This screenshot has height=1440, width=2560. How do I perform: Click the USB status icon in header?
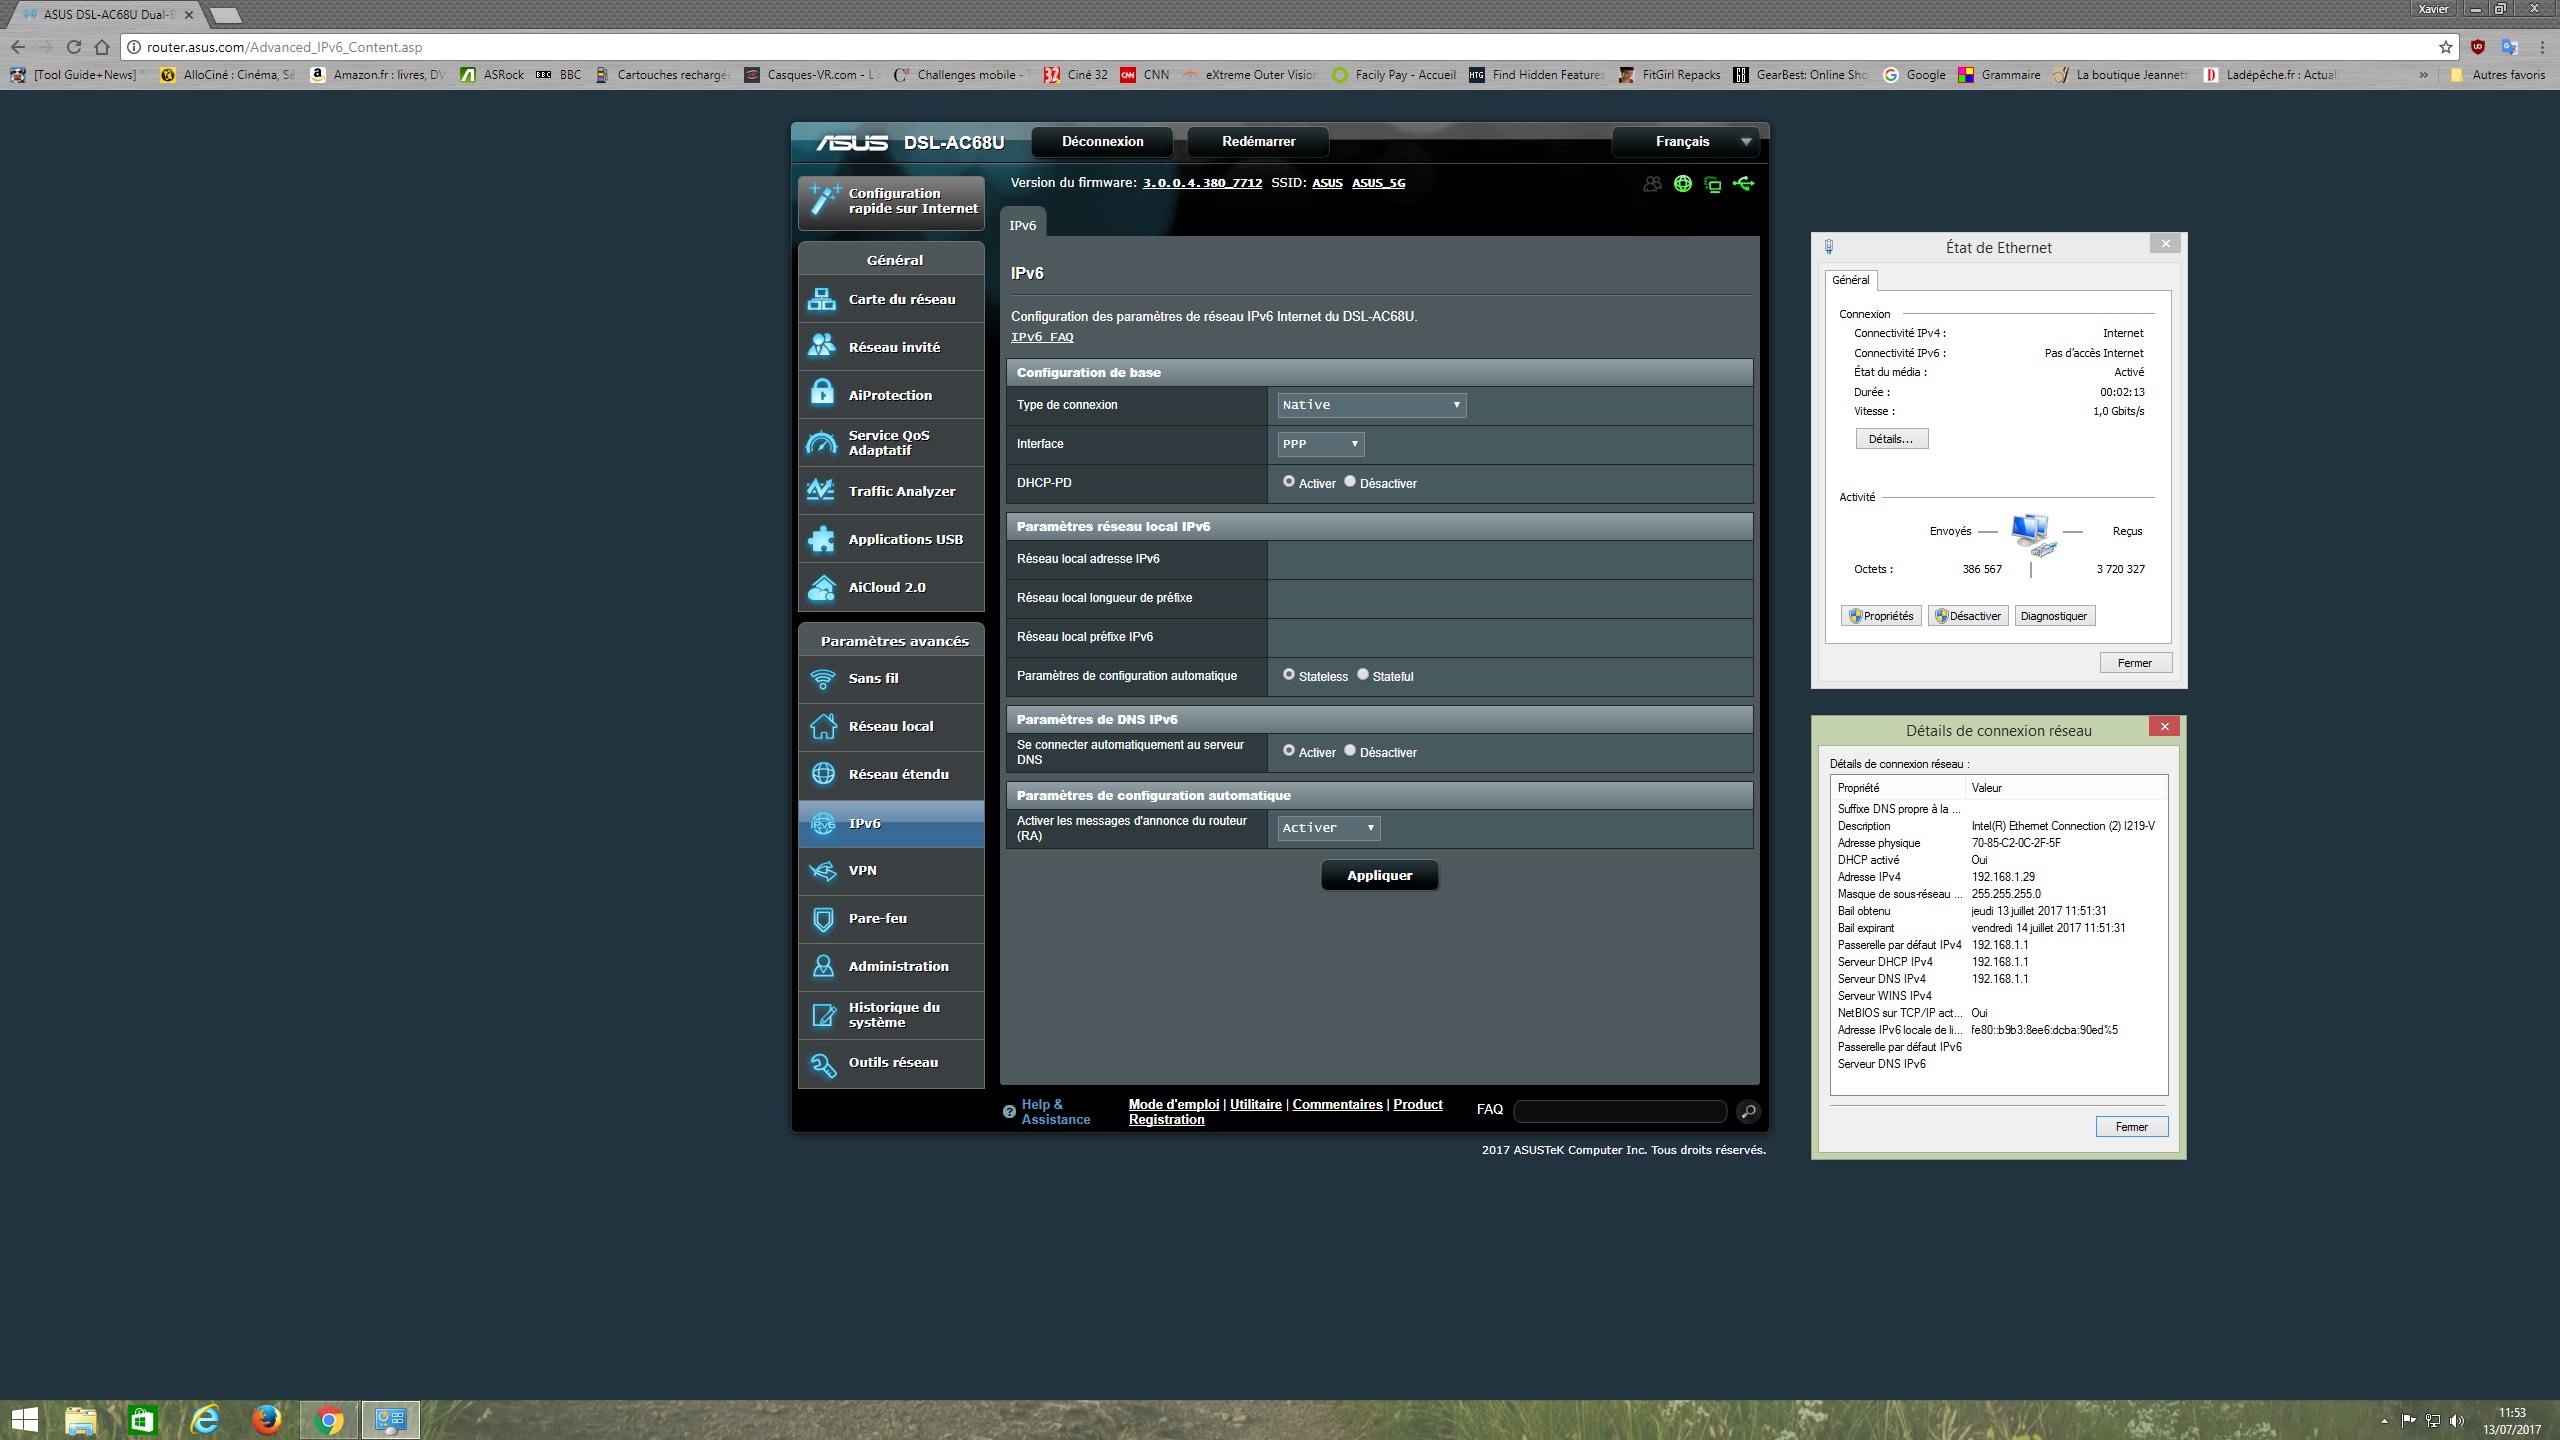coord(1743,184)
